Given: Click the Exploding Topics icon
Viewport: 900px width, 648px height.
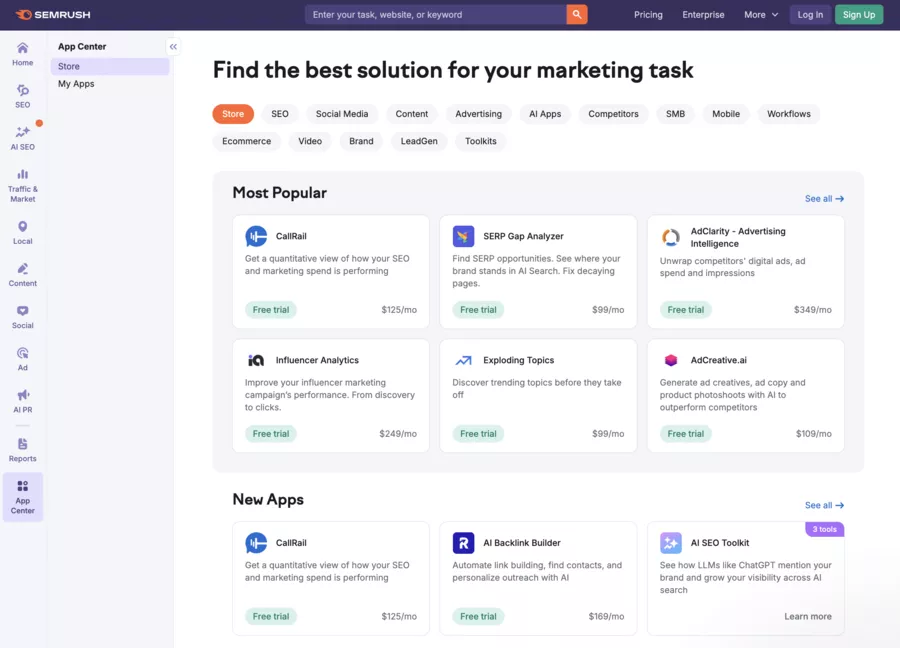Looking at the screenshot, I should [463, 360].
